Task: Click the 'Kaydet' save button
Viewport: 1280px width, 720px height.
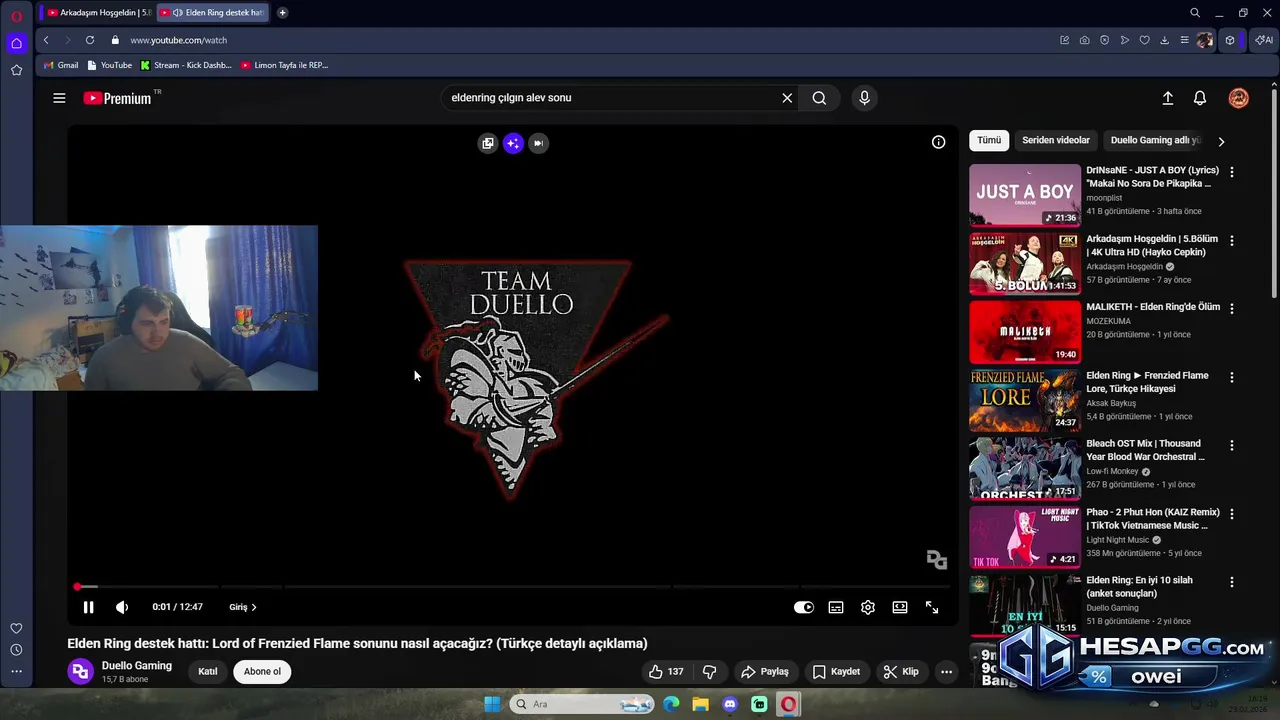Action: tap(836, 672)
